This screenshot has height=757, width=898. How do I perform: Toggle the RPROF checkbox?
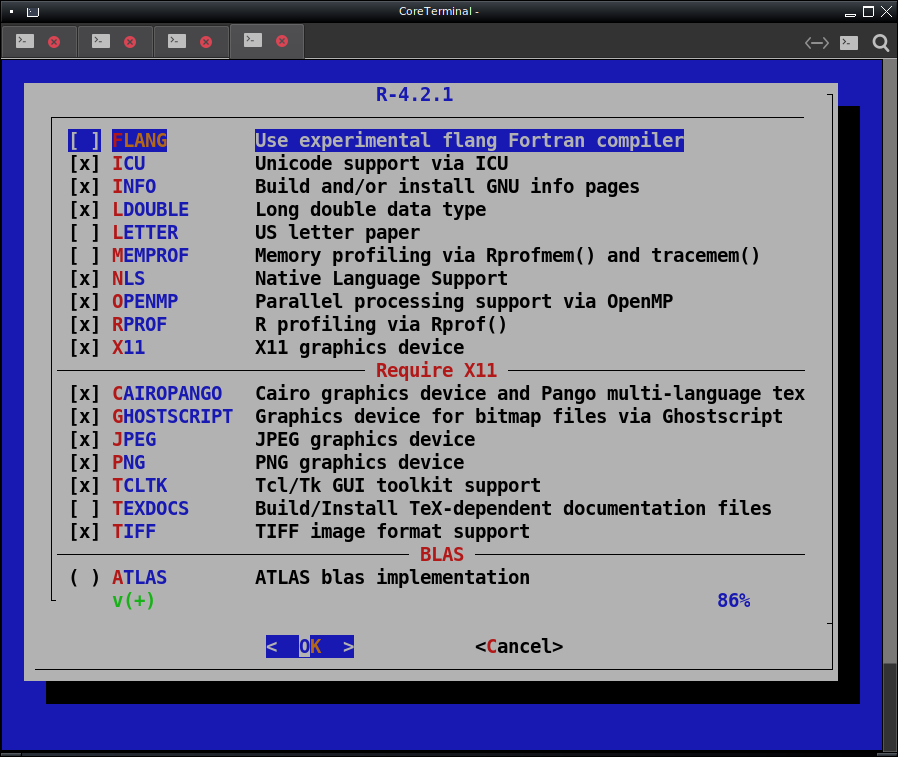tap(84, 325)
